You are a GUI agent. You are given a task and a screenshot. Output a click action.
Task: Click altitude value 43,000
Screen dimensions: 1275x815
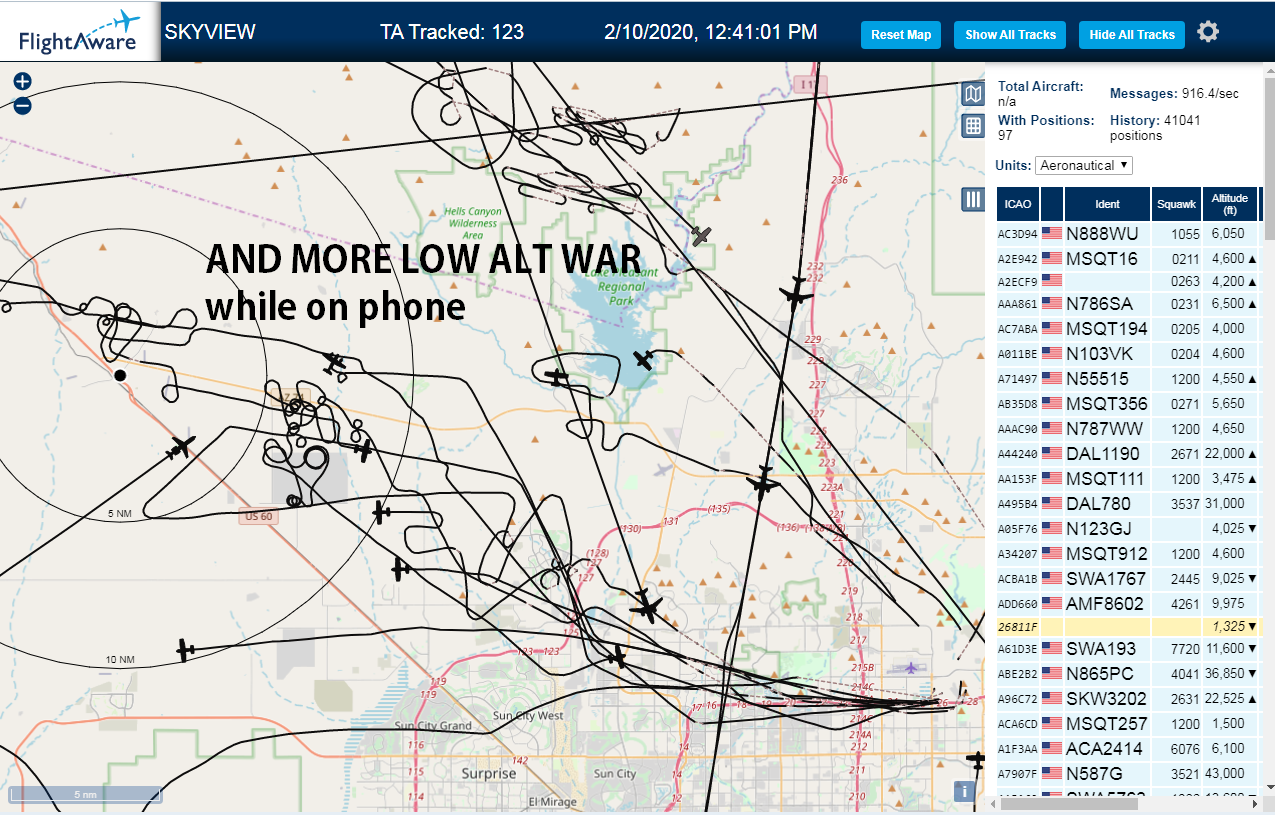[1227, 773]
